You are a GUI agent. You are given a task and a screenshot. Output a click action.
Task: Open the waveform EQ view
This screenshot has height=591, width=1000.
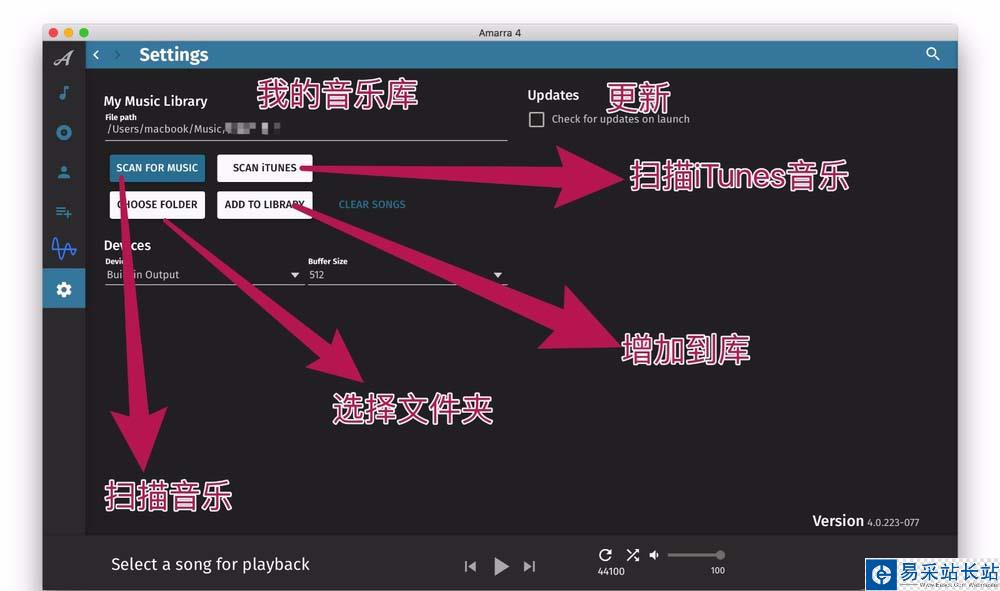click(64, 249)
